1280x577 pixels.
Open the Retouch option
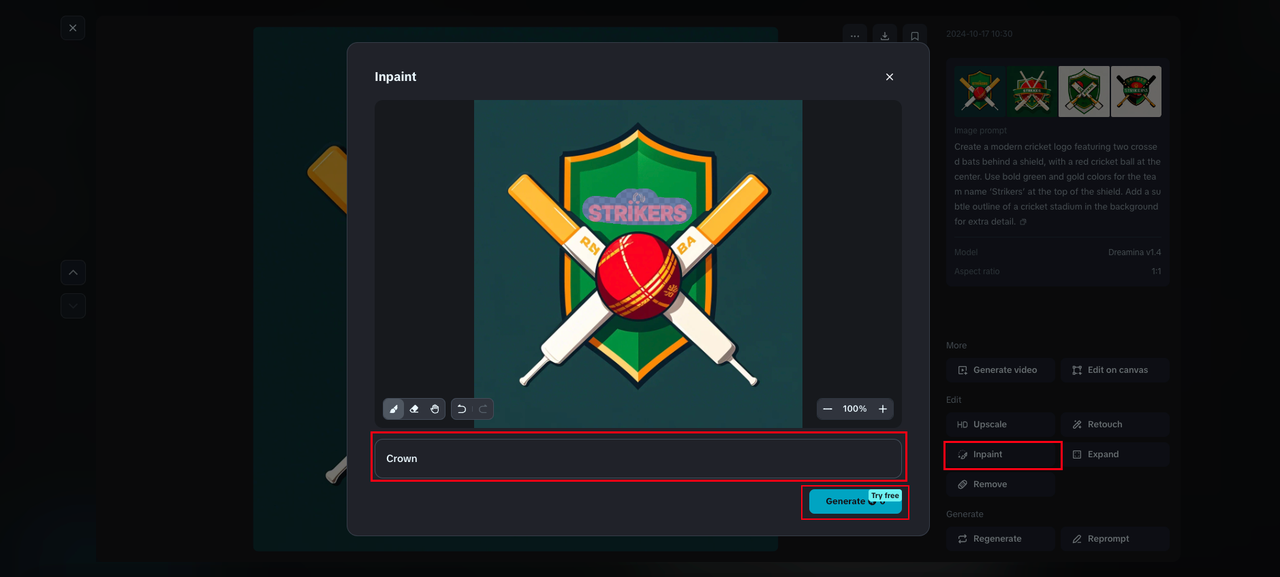(x=1115, y=424)
